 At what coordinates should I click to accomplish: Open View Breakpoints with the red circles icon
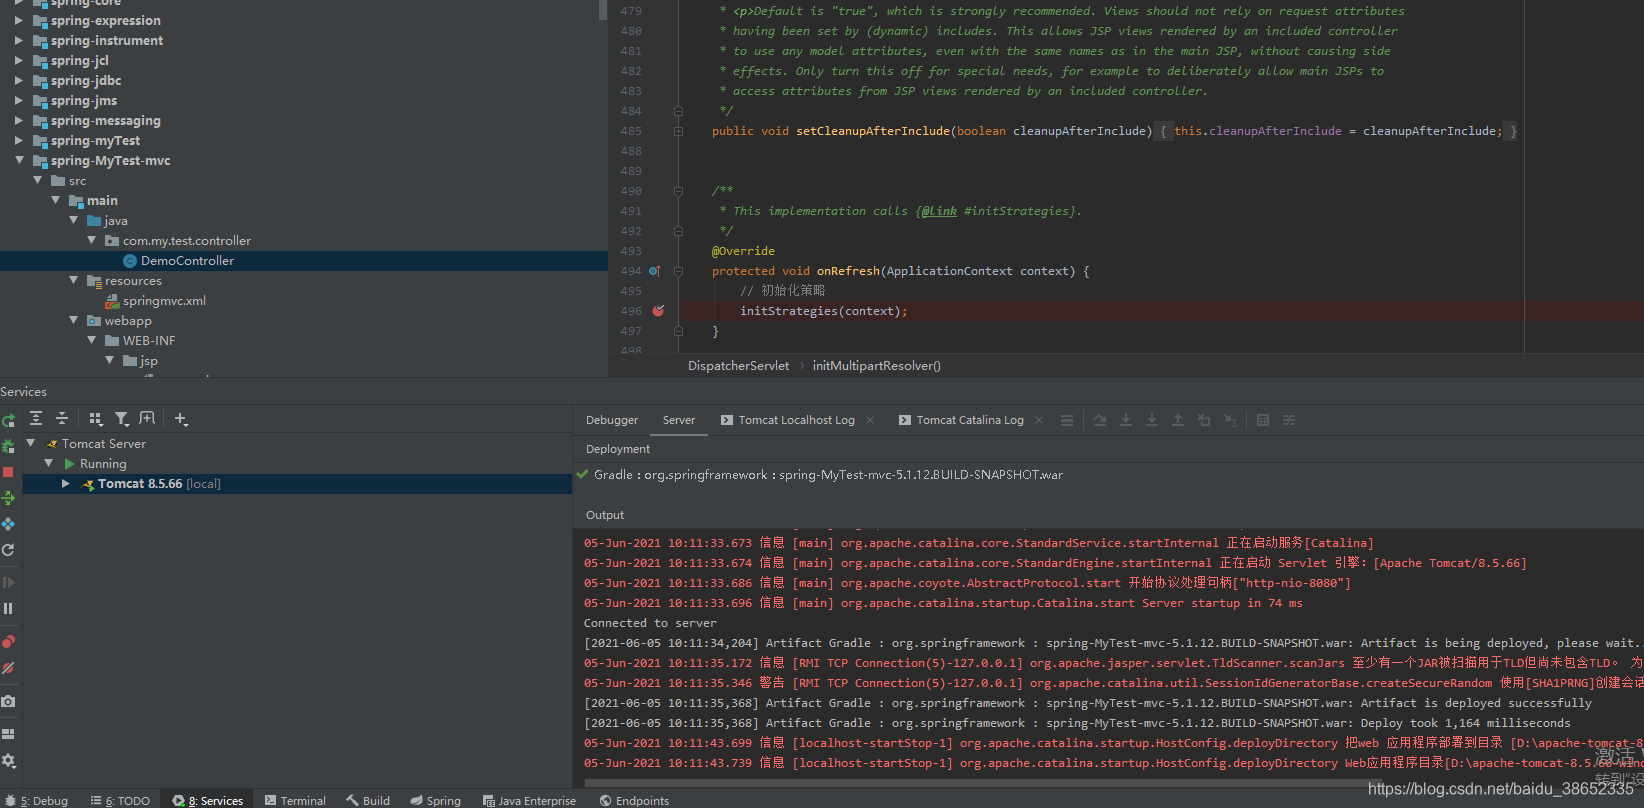(8, 642)
